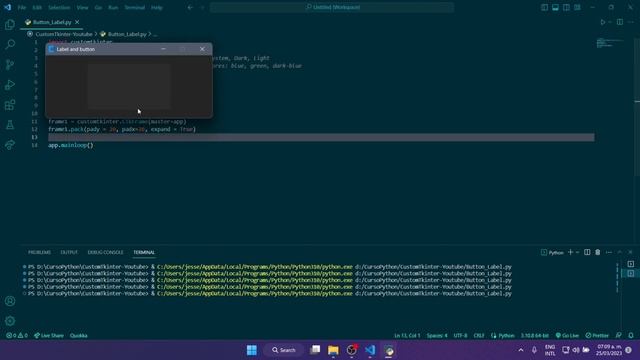This screenshot has height=360, width=640.
Task: Toggle the primary side bar layout icon
Action: (544, 7)
